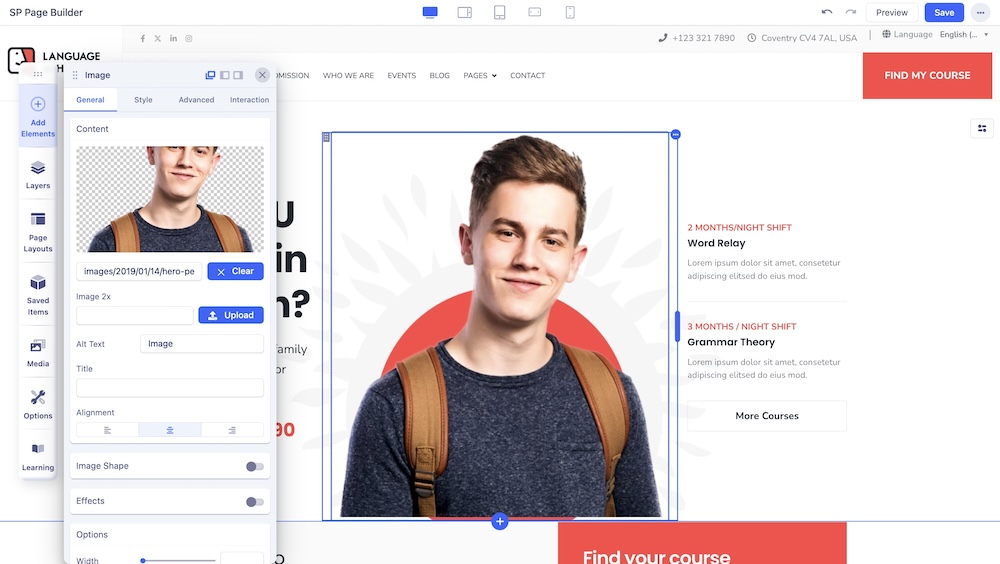Click the Alt Text input field
1000x564 pixels.
pyautogui.click(x=202, y=344)
